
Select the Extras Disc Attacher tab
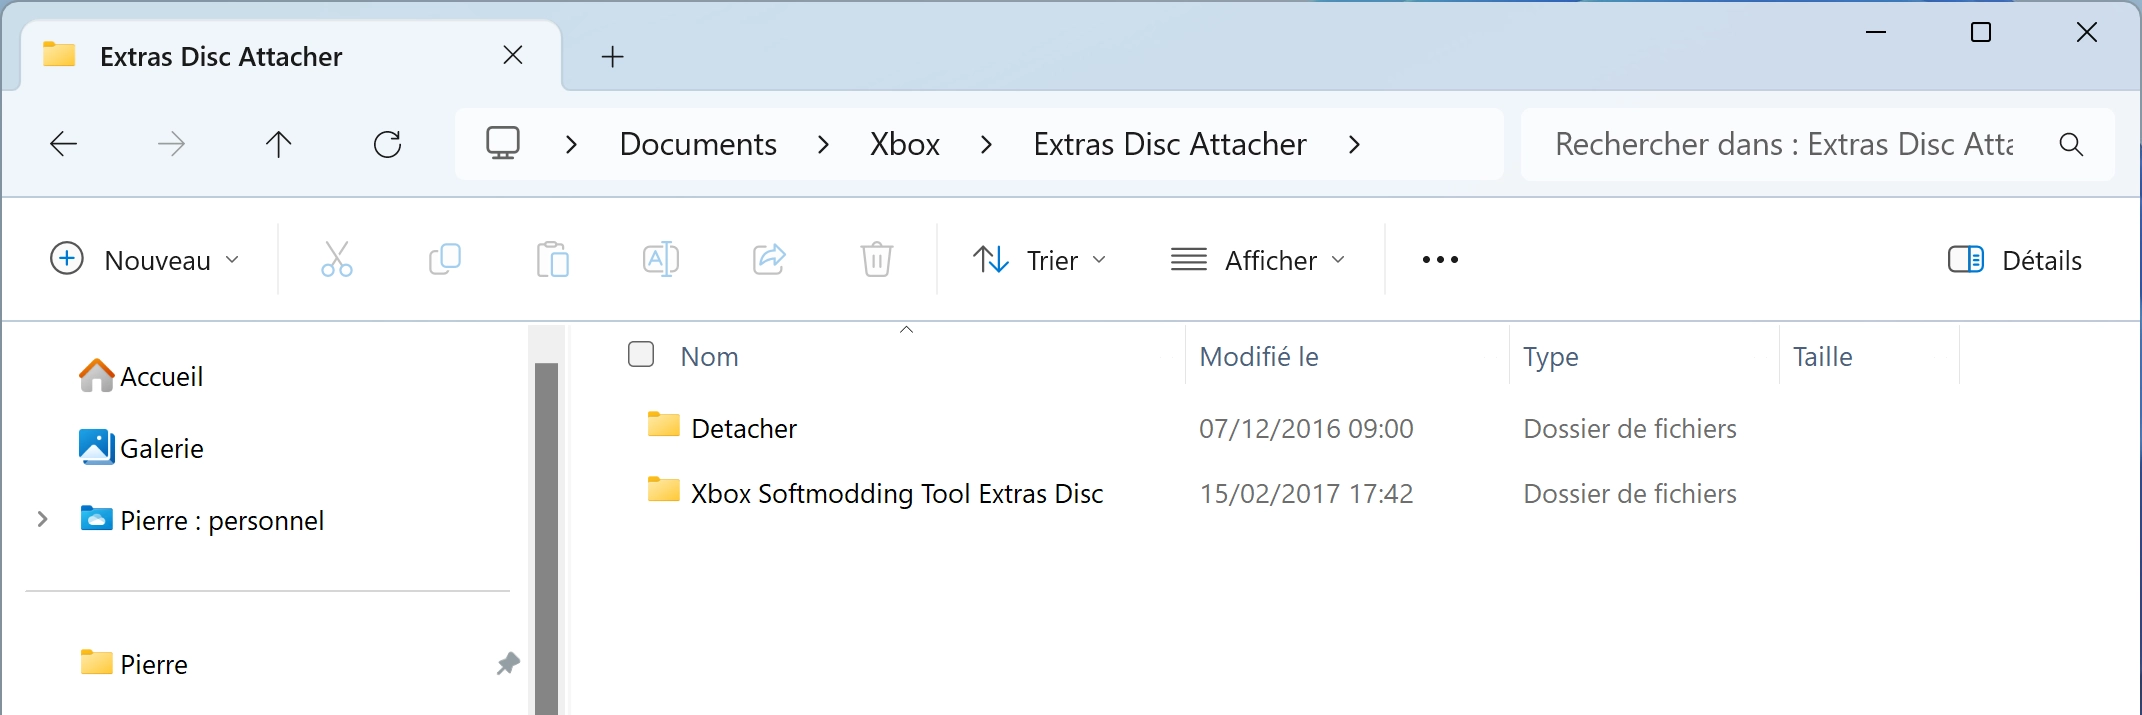click(x=290, y=56)
